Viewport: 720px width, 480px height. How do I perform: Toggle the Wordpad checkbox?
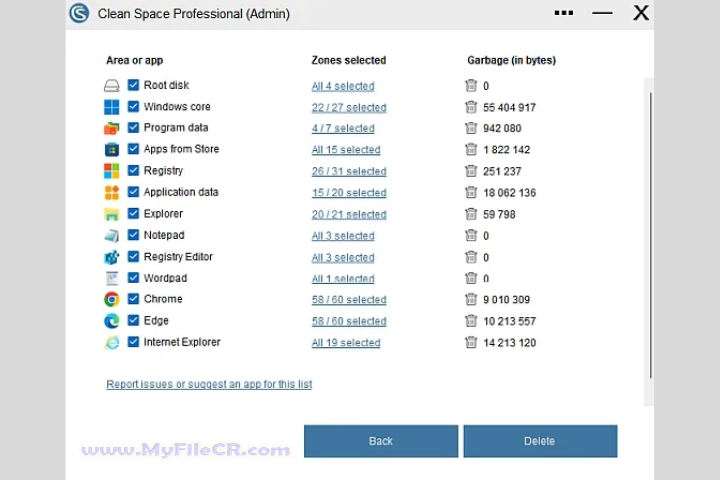click(x=133, y=278)
